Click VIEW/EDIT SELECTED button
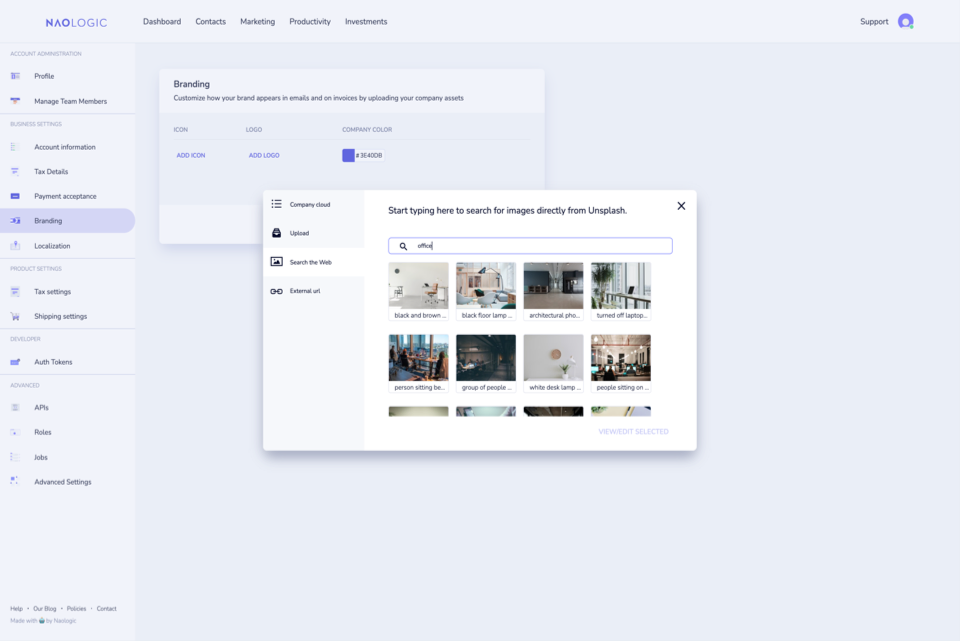The height and width of the screenshot is (641, 960). click(633, 432)
